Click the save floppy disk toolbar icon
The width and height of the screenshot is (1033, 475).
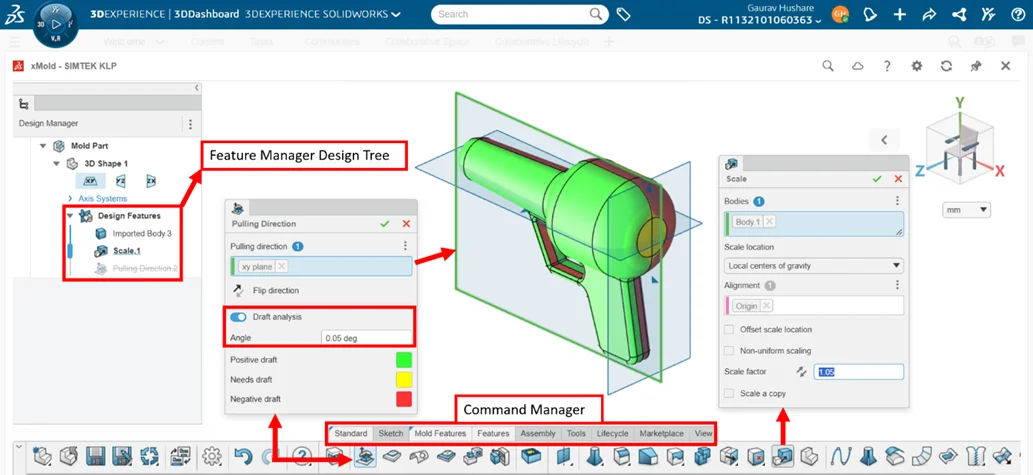(96, 456)
